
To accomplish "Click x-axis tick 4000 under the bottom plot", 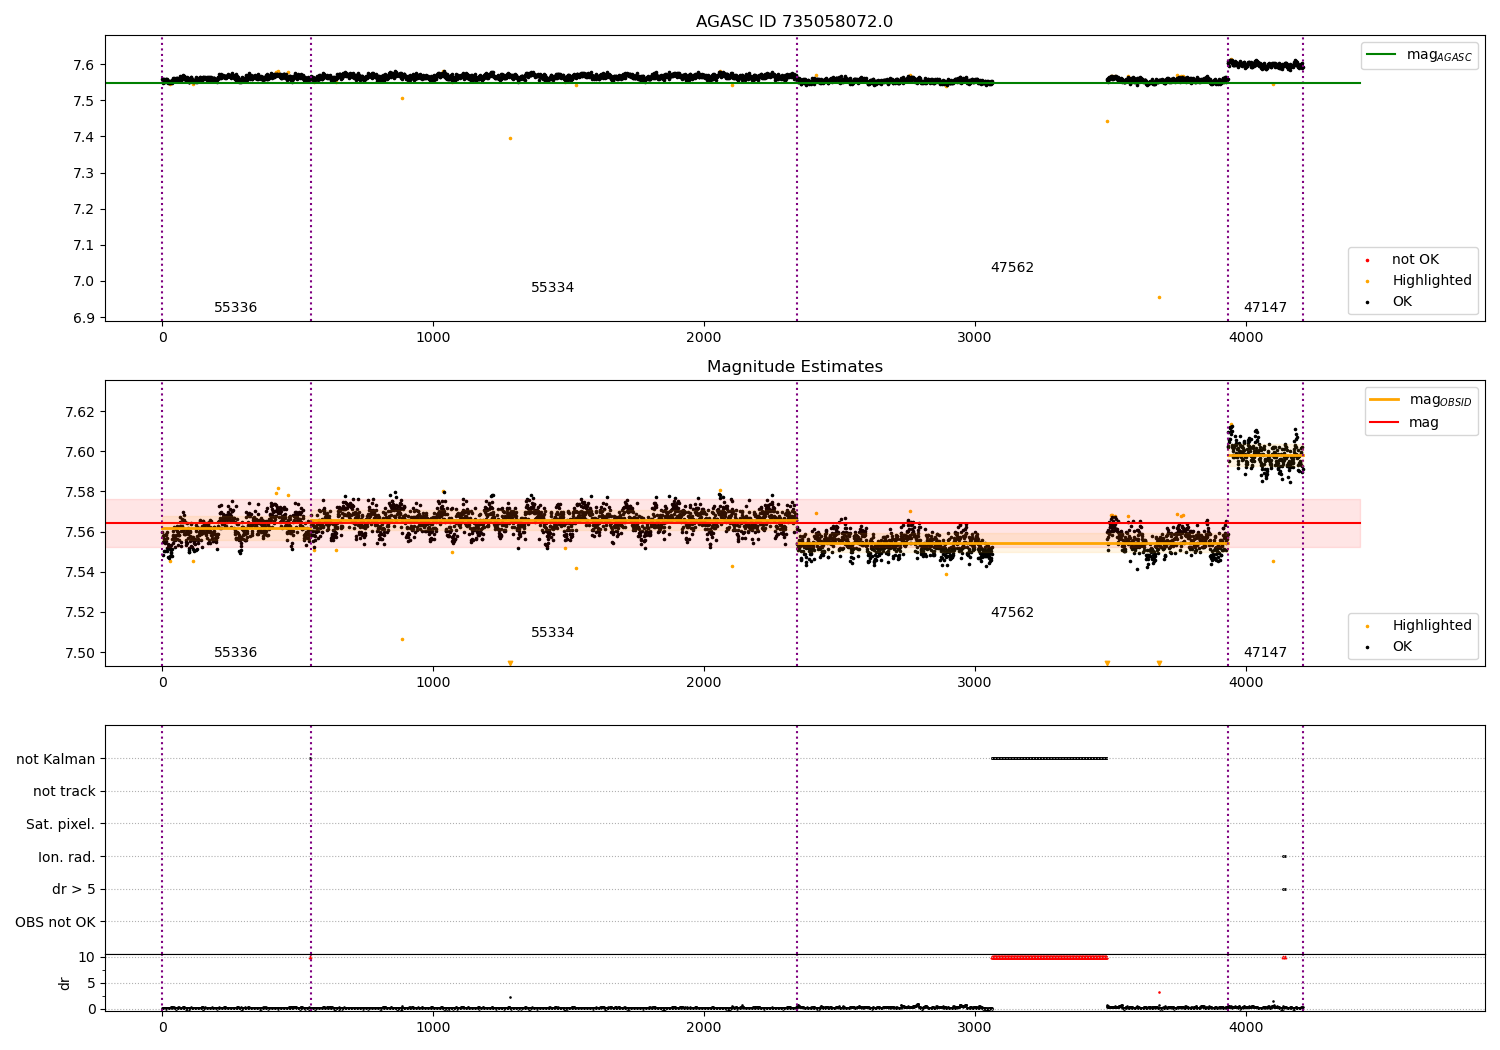I will click(x=1246, y=1027).
